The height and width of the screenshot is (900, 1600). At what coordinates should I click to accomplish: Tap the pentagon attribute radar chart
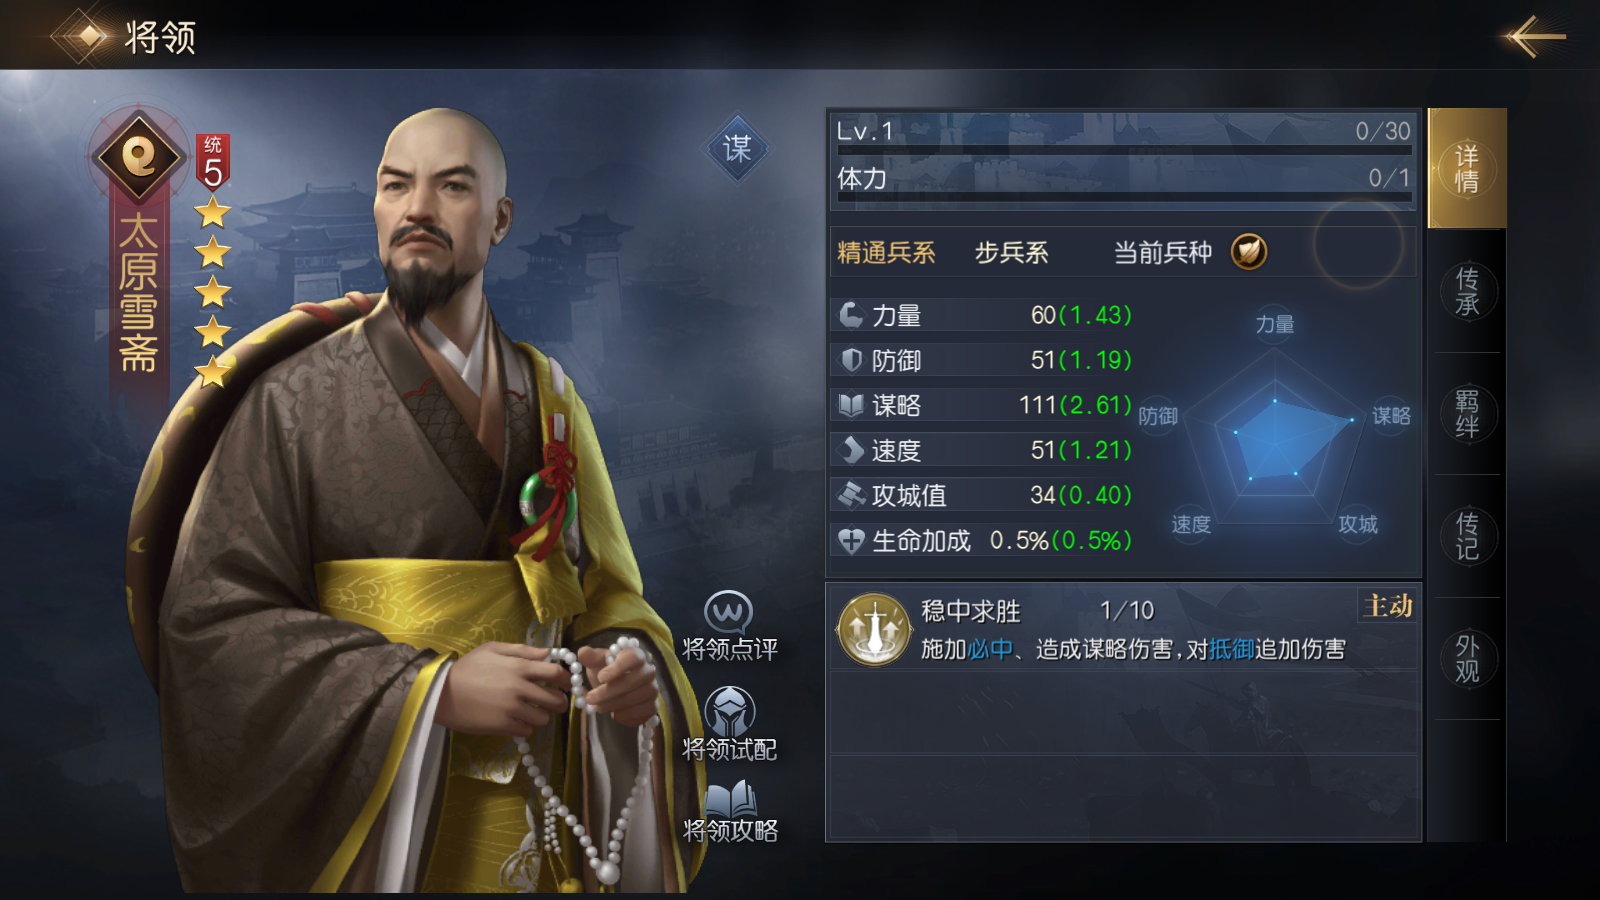point(1275,430)
